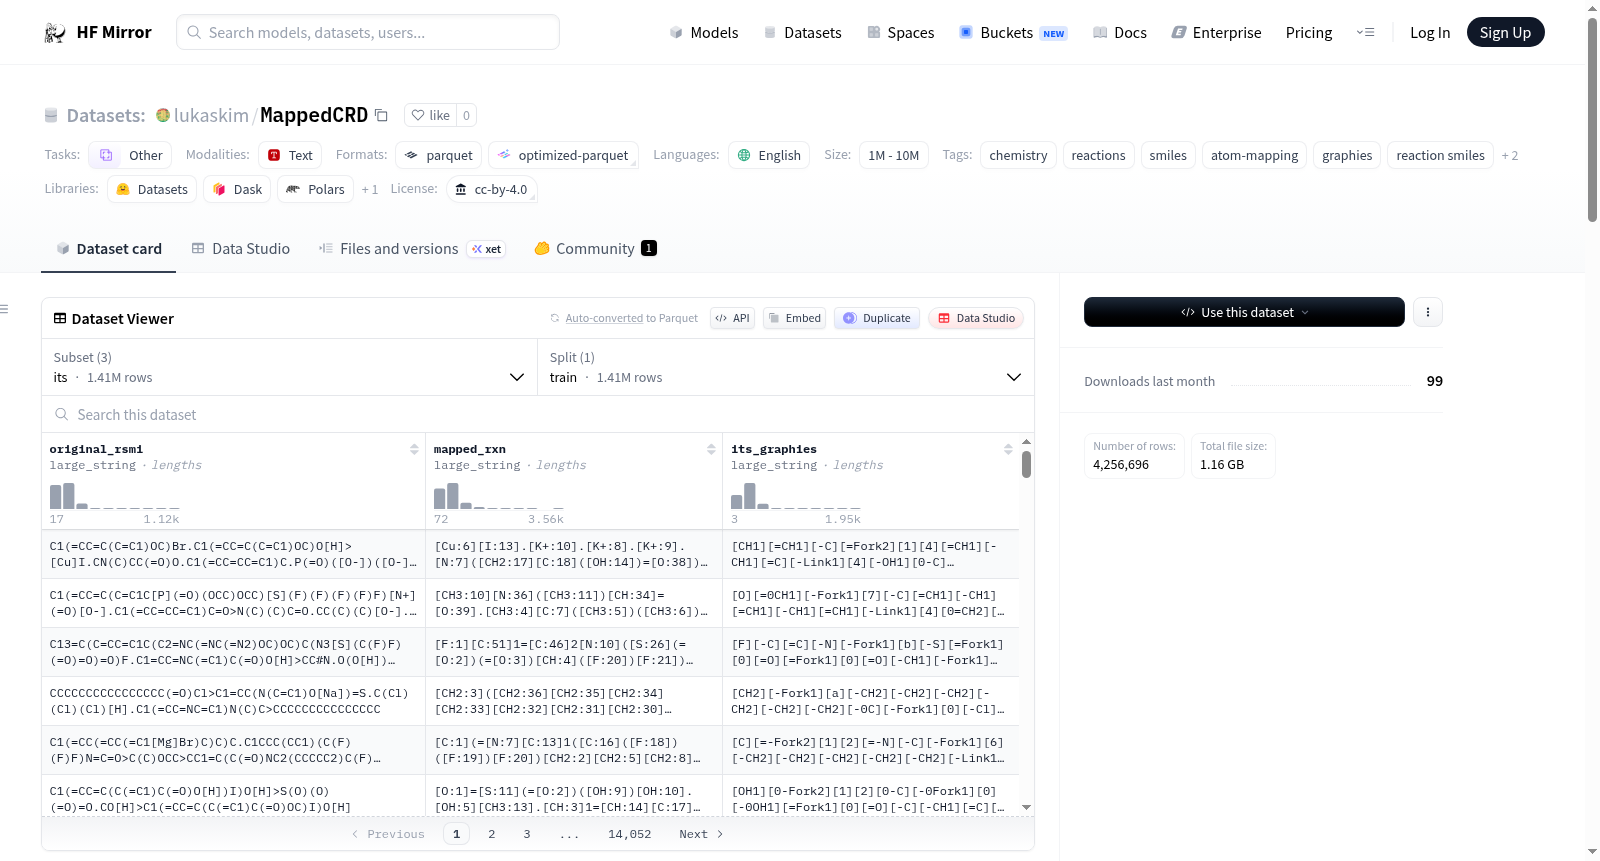Expand the +2 more tags
Viewport: 1600px width, 861px height.
[x=1510, y=156]
